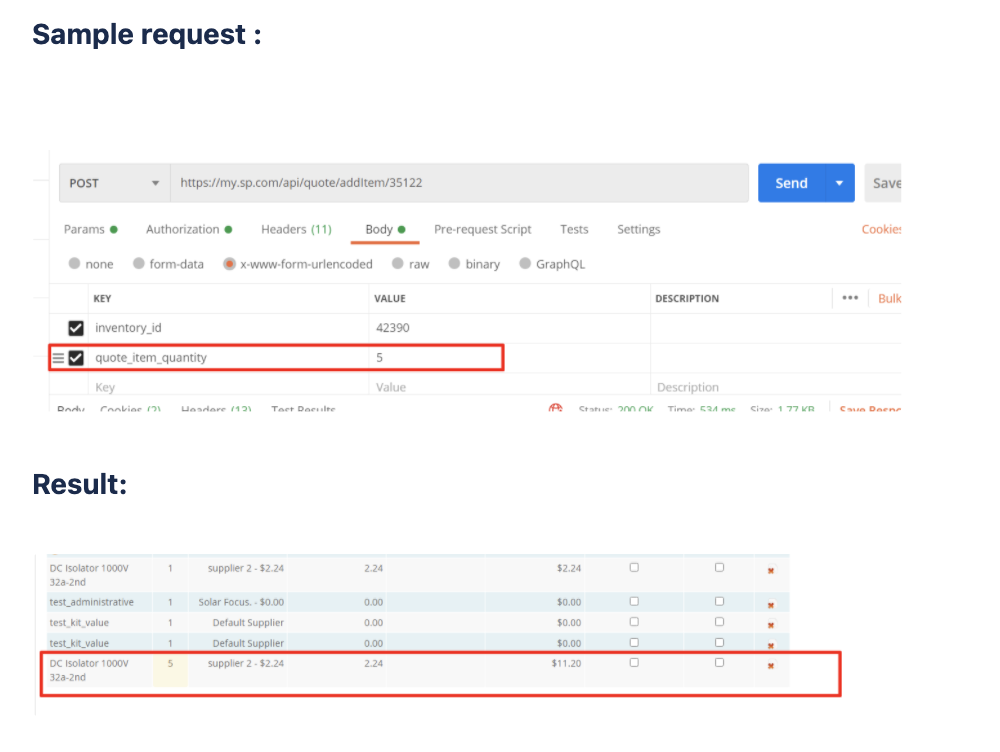
Task: Open the Headers (11) tab
Action: pos(296,229)
